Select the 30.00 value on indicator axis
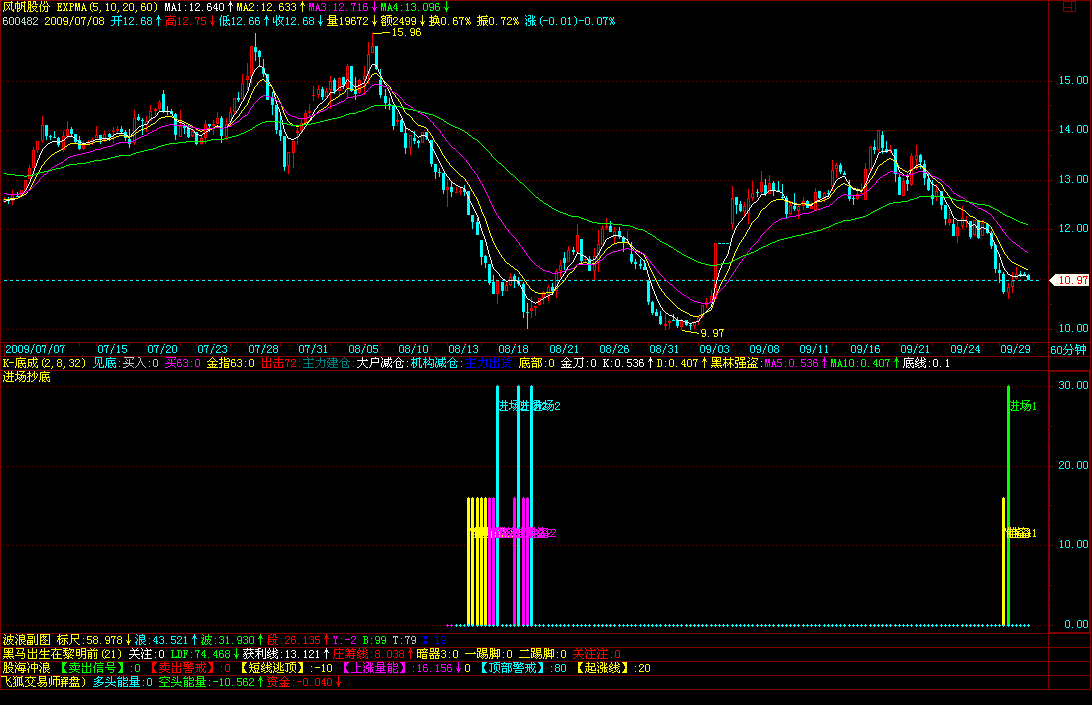 pos(1073,385)
